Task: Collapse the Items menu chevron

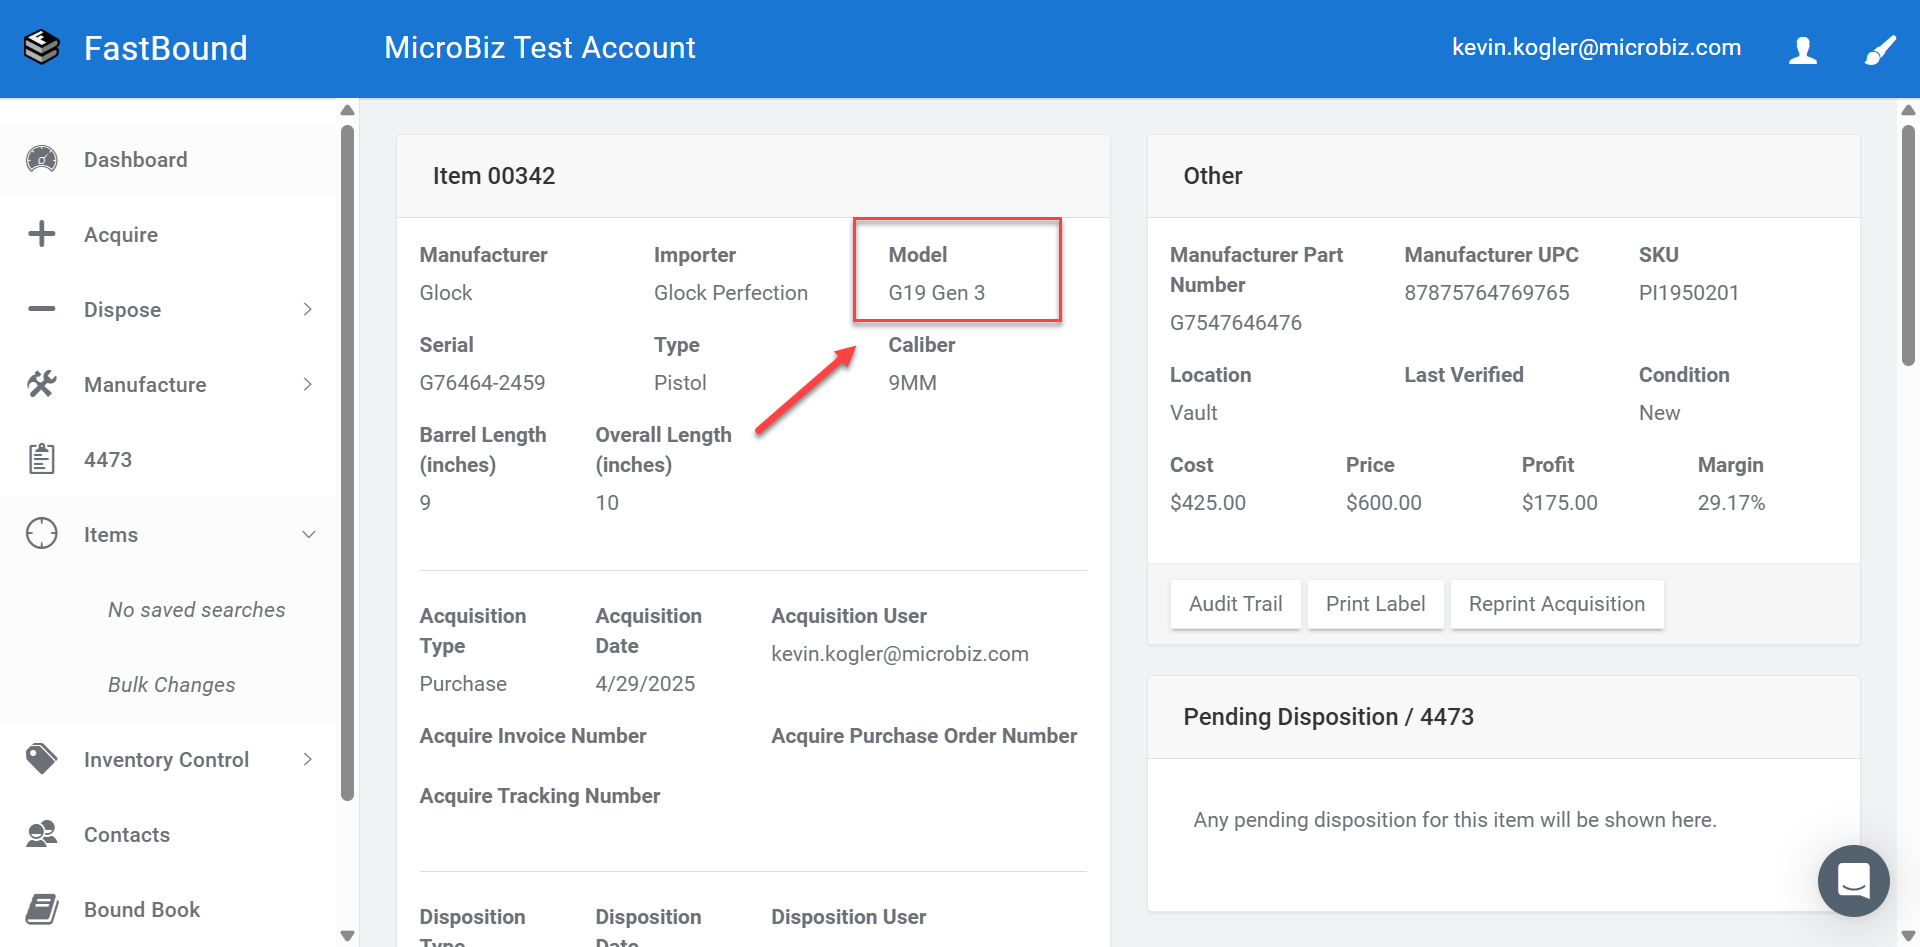Action: pyautogui.click(x=308, y=534)
